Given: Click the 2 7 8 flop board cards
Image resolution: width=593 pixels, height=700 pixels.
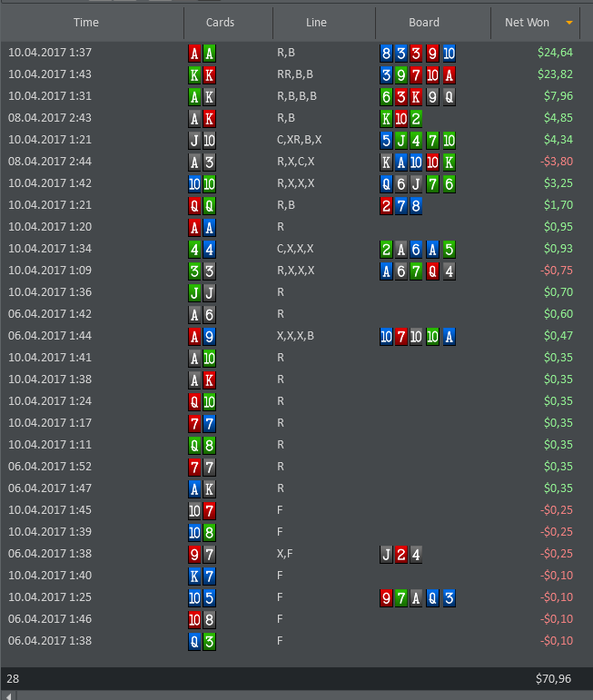Looking at the screenshot, I should coord(401,206).
